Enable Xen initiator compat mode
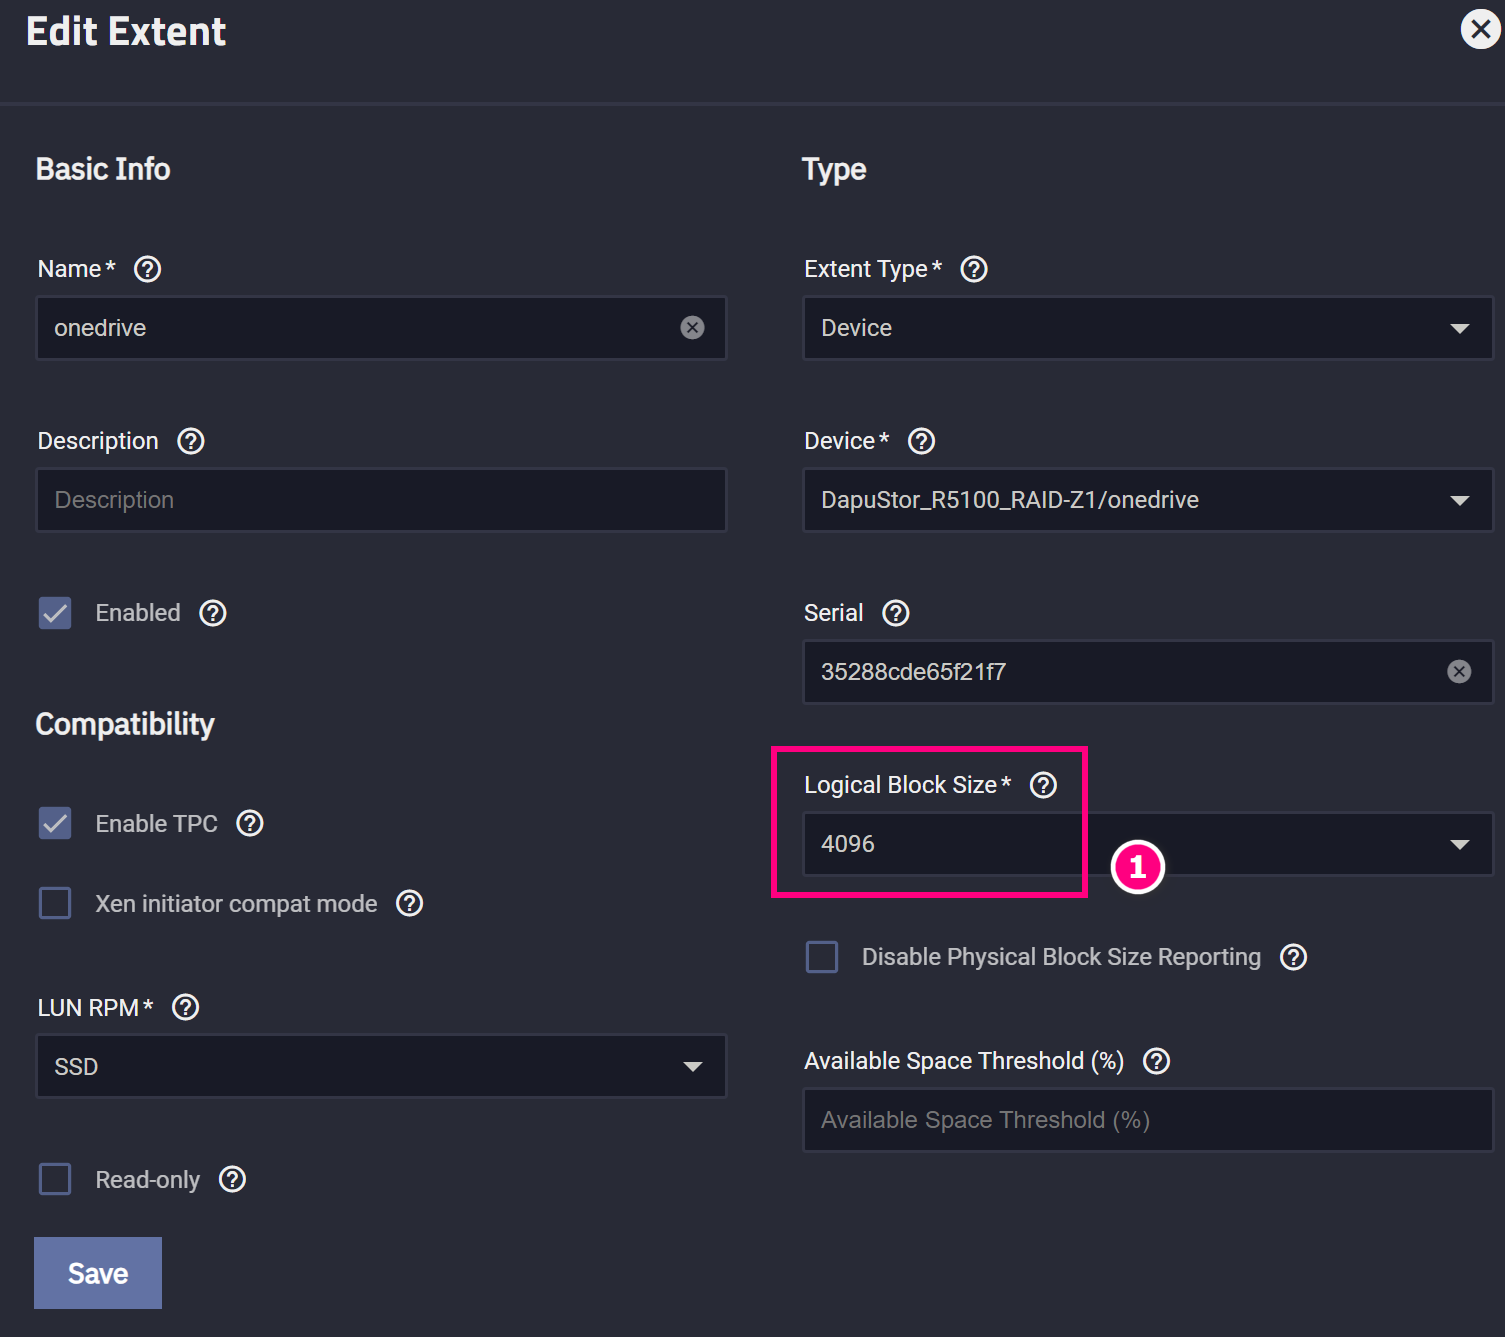The width and height of the screenshot is (1505, 1337). (x=55, y=903)
